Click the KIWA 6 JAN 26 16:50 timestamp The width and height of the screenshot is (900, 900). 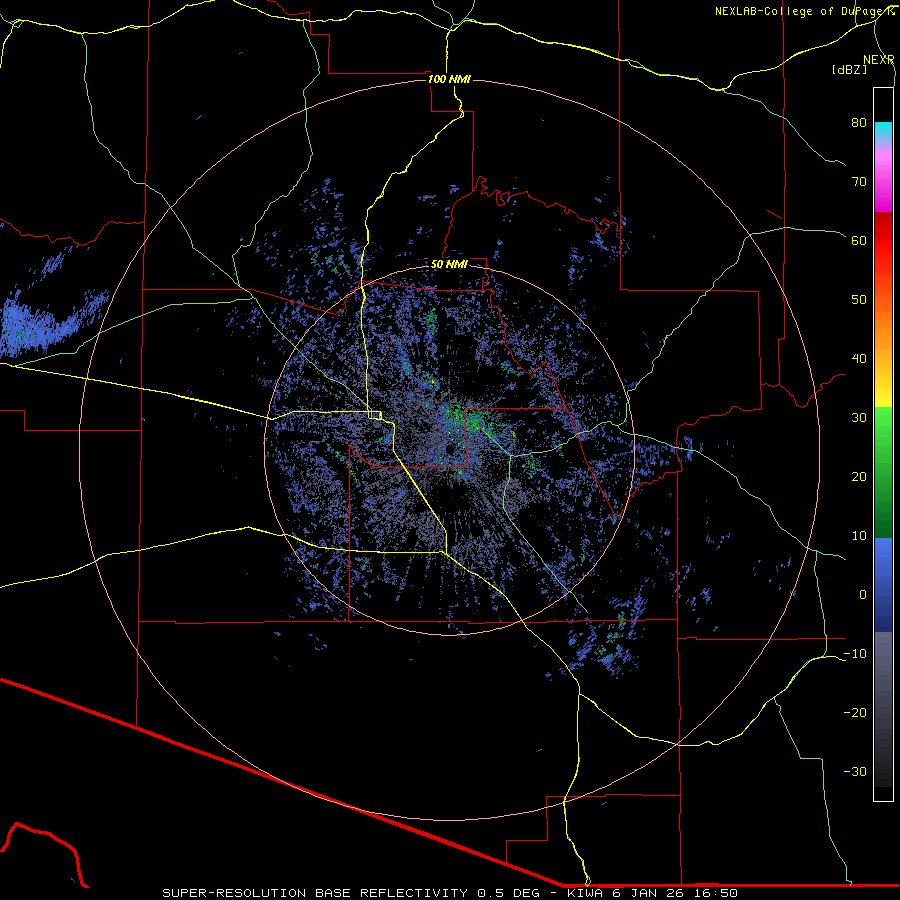(652, 893)
